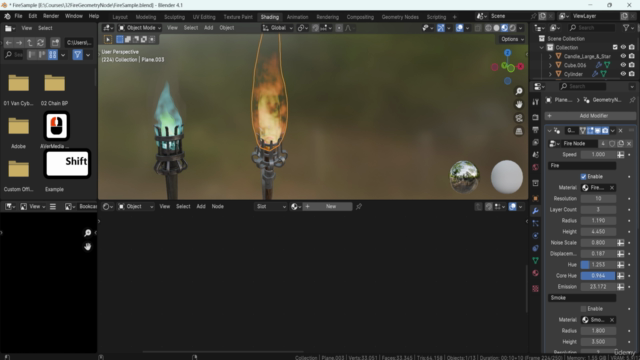
Task: Remove the Fire material assignment
Action: (x=612, y=188)
